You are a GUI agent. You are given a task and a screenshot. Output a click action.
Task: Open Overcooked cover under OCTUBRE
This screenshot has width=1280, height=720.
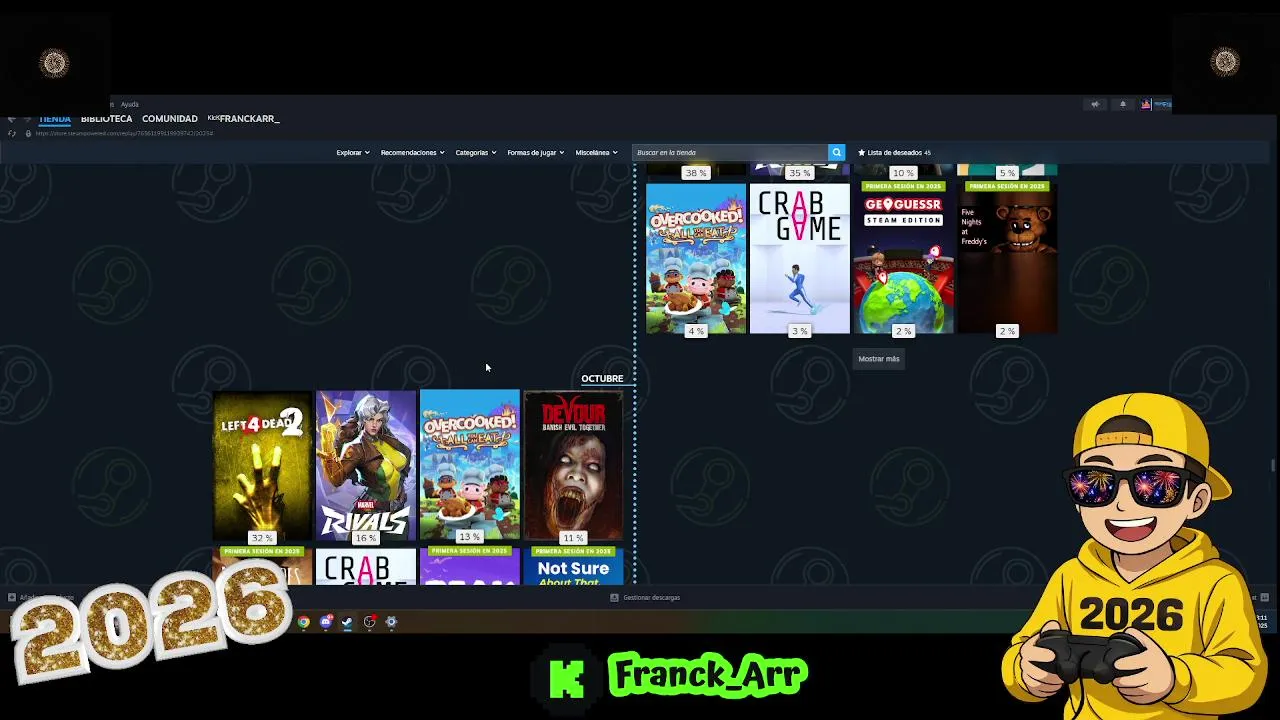(x=470, y=465)
